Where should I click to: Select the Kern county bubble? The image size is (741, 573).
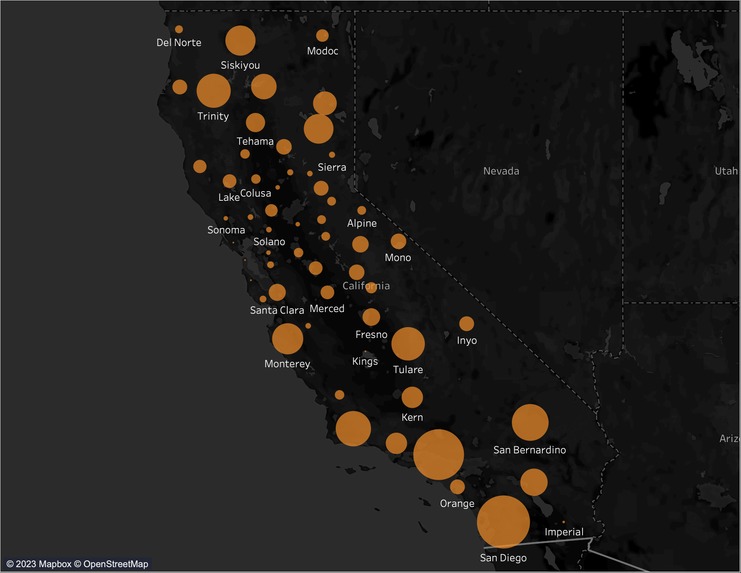pyautogui.click(x=412, y=397)
